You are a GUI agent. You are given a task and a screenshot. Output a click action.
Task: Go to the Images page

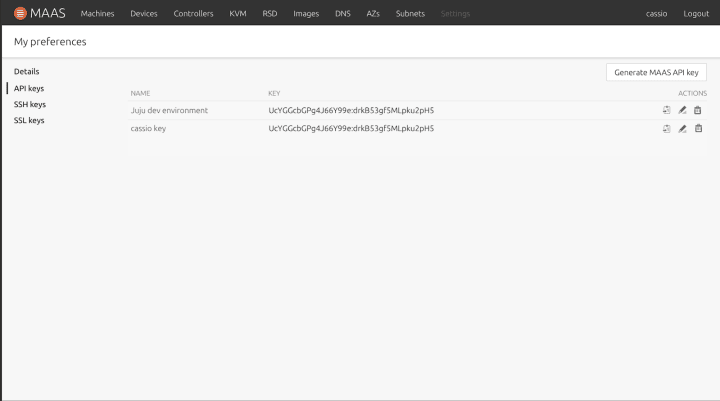[306, 14]
